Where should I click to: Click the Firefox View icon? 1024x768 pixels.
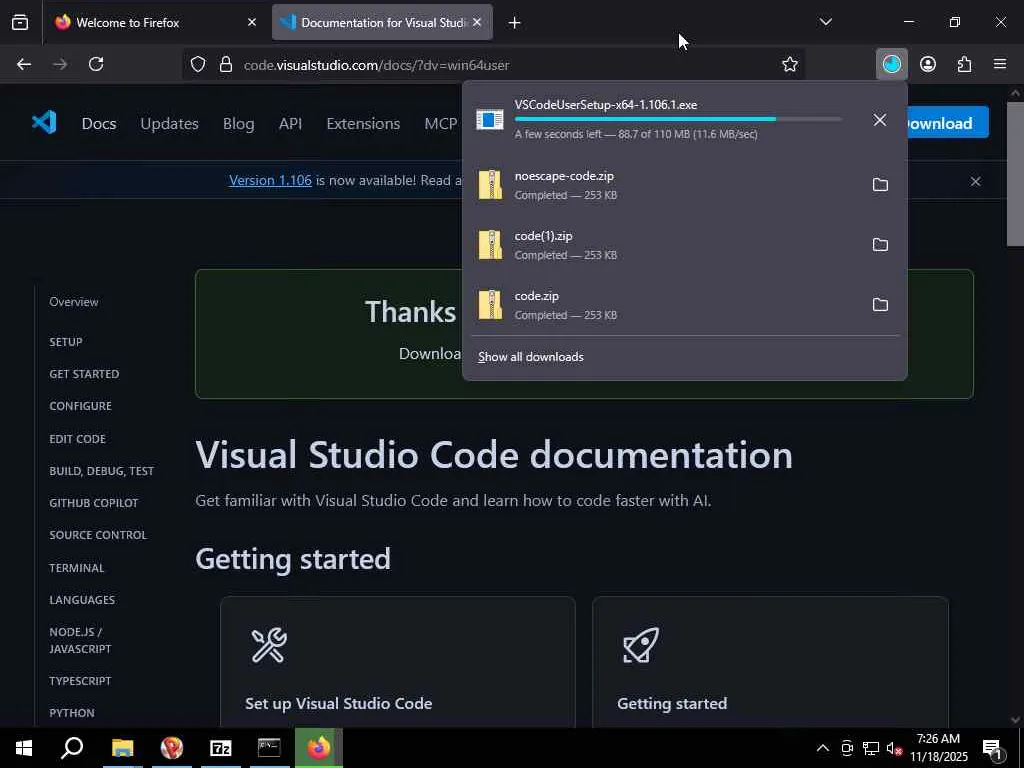[x=20, y=23]
